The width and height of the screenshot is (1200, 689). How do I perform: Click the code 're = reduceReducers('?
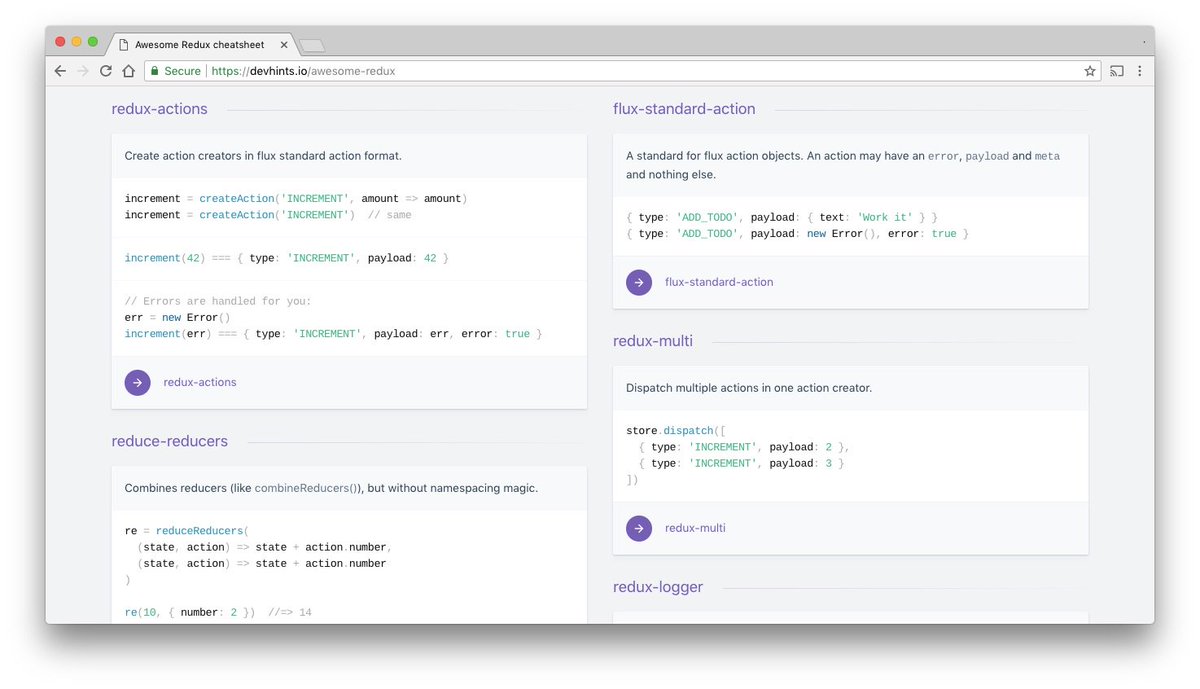pos(186,531)
